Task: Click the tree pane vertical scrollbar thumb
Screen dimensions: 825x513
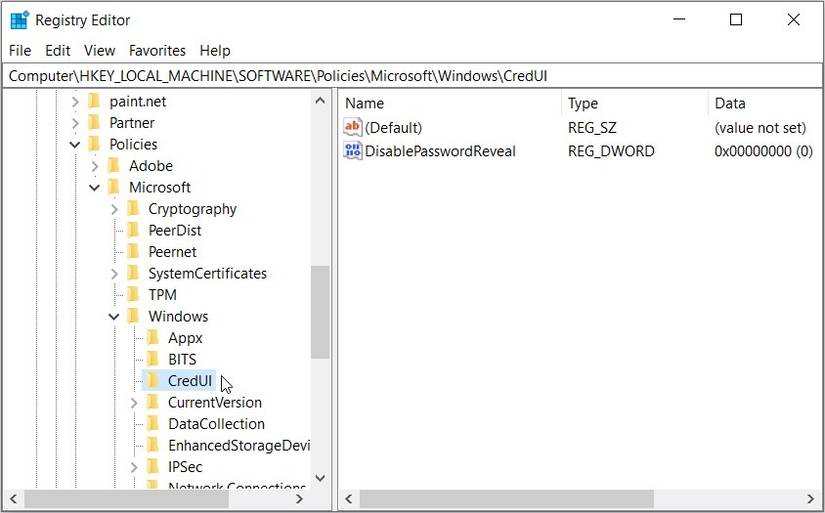Action: tap(320, 312)
